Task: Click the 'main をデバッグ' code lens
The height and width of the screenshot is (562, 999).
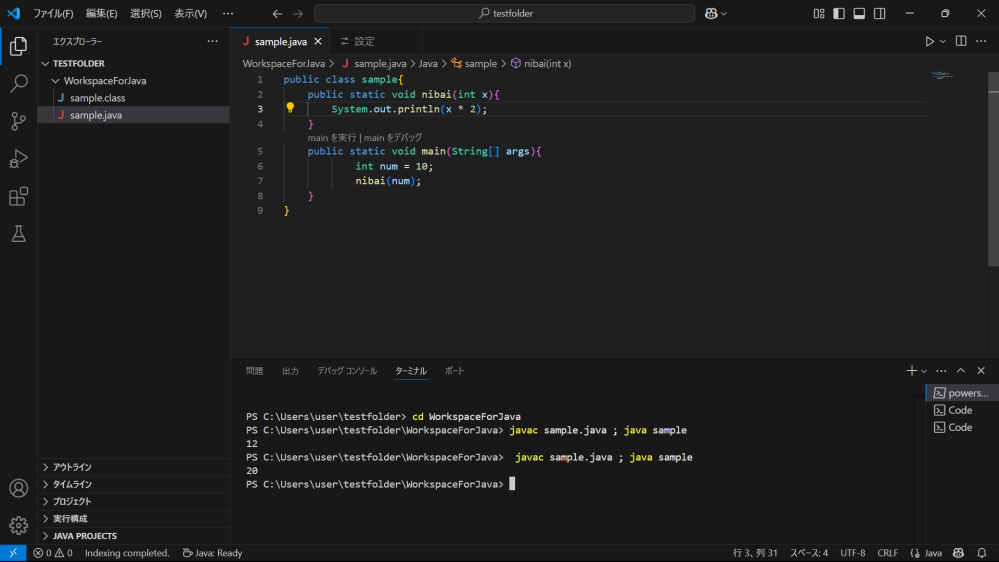Action: (392, 138)
